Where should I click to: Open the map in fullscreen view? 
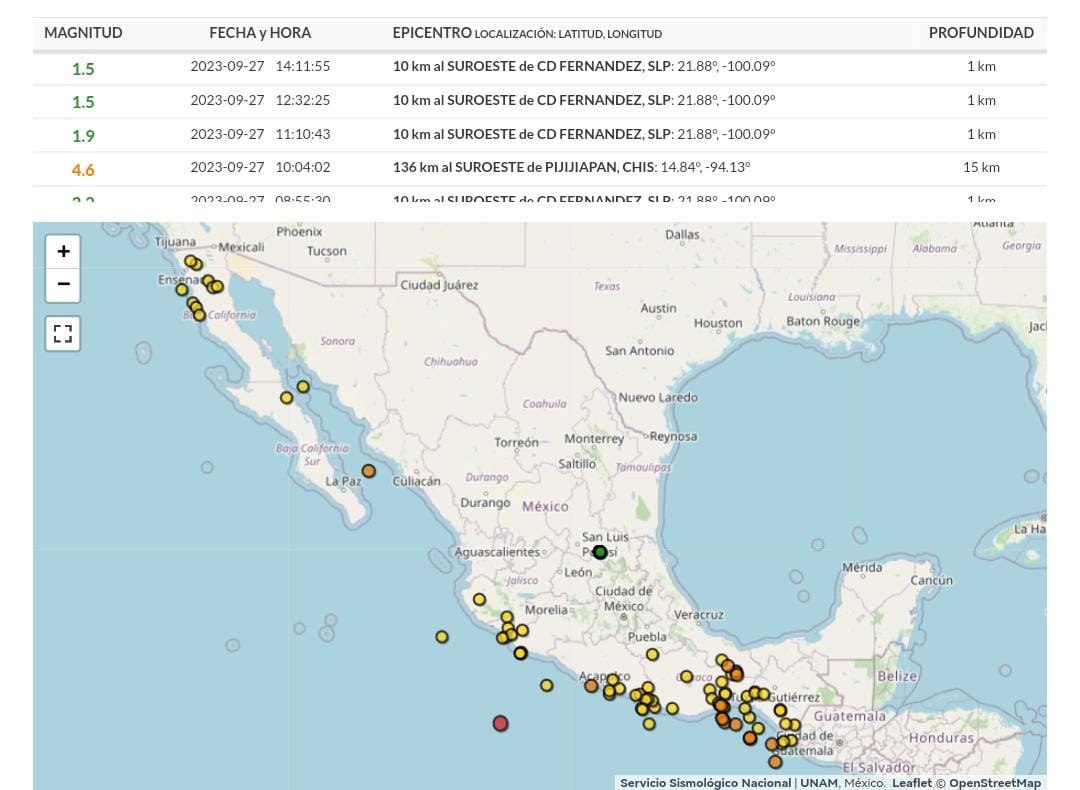click(63, 333)
